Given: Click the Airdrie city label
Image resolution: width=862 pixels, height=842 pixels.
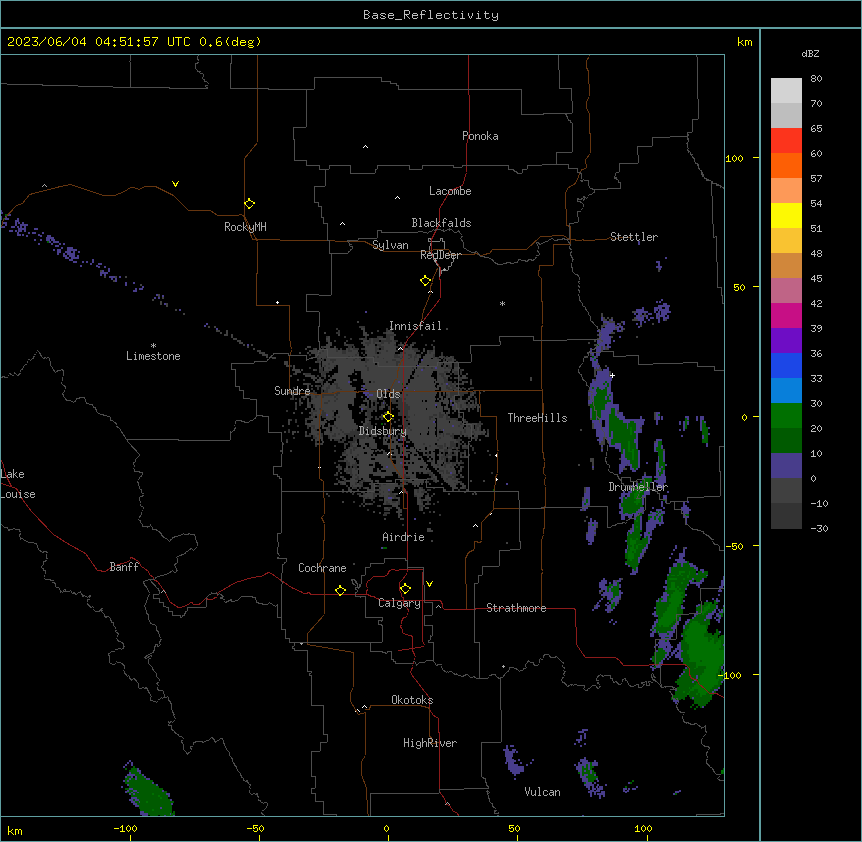Looking at the screenshot, I should (x=403, y=537).
